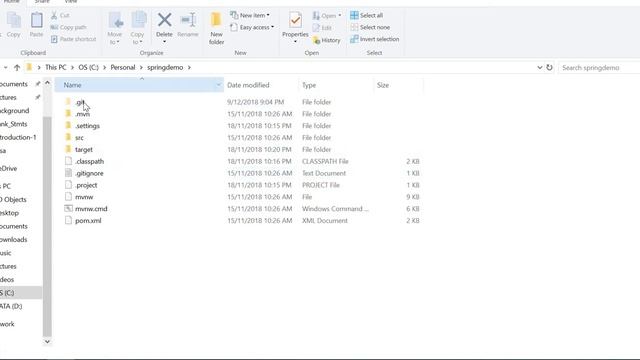Select OneDrive in the navigation pane
Image resolution: width=640 pixels, height=360 pixels.
click(9, 169)
